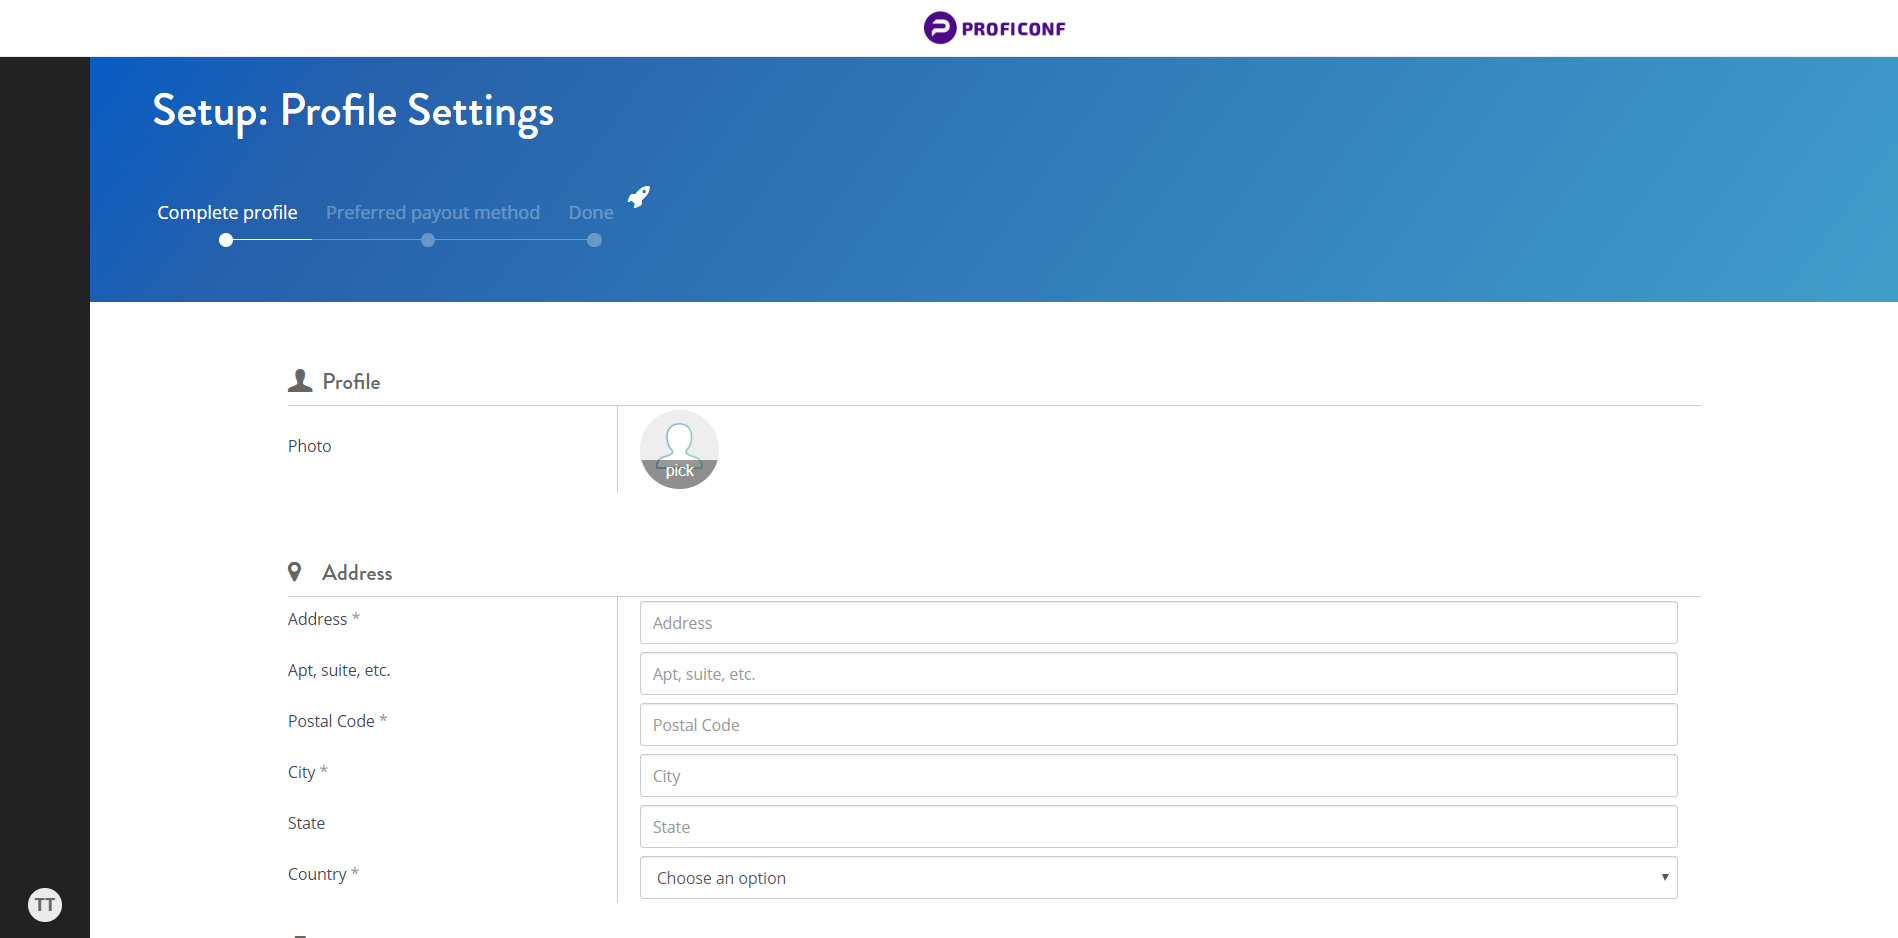Open the Country dropdown
1898x938 pixels.
[1159, 878]
